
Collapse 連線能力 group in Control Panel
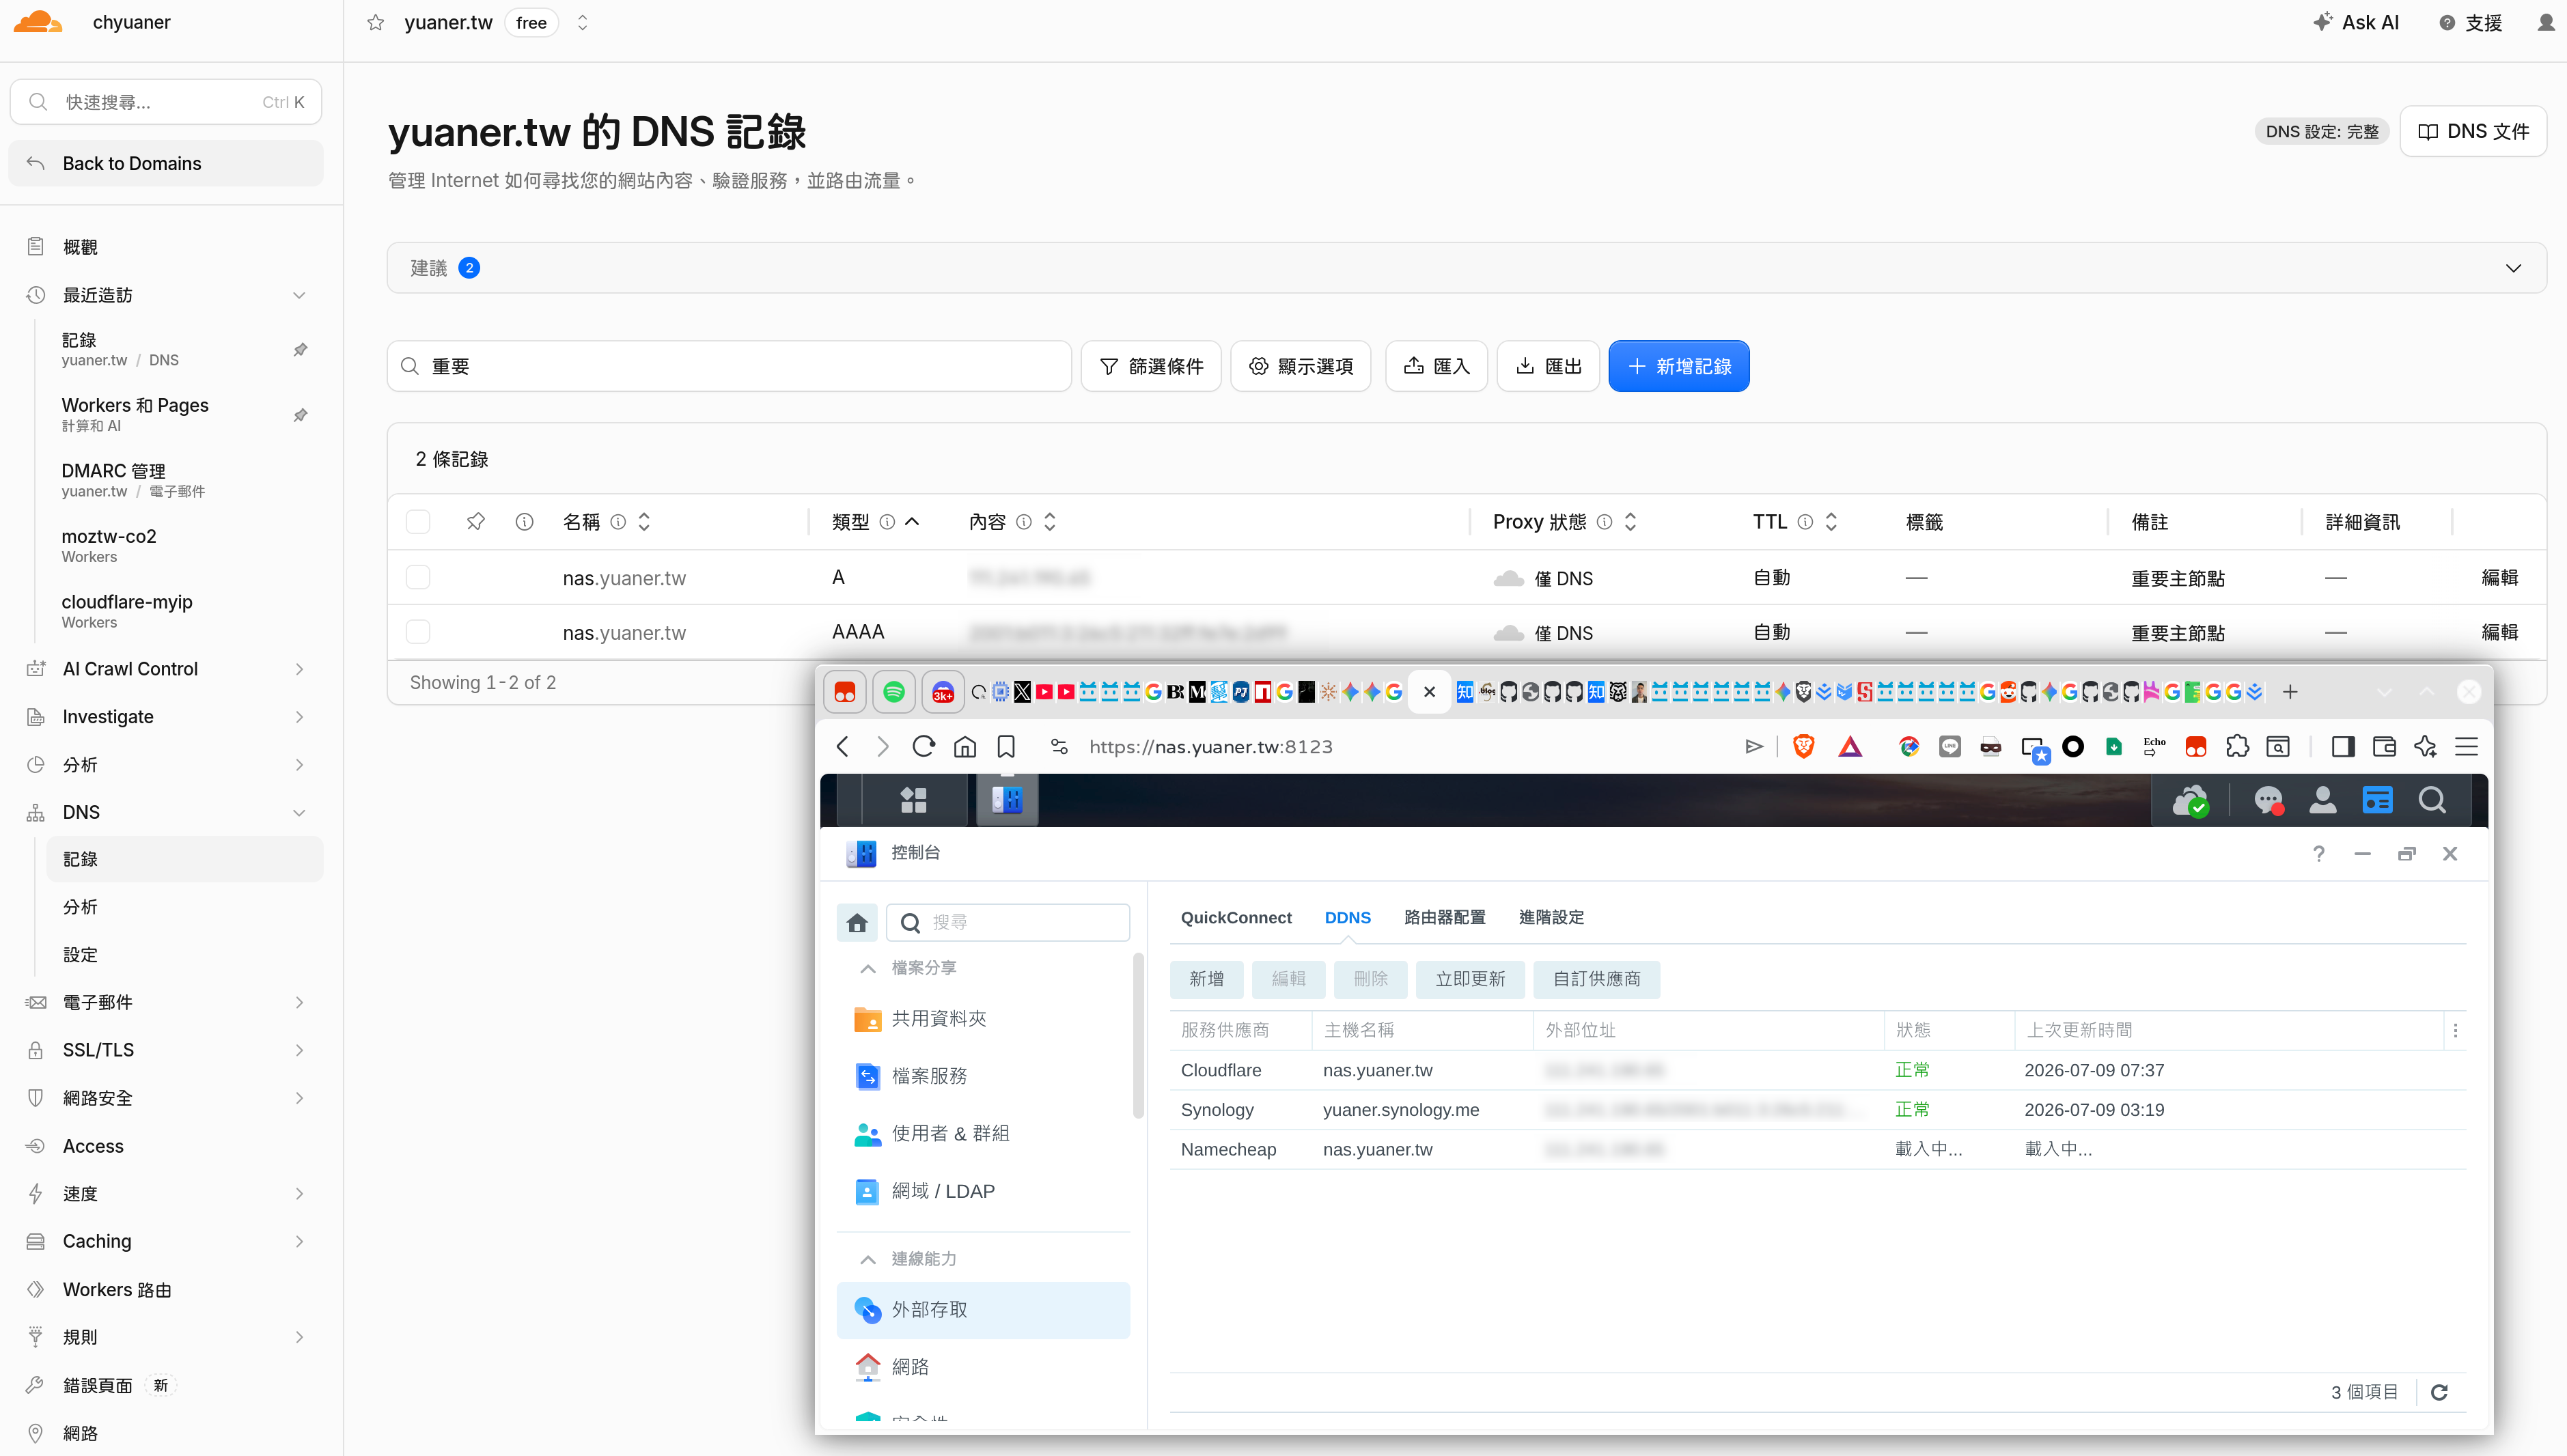[x=868, y=1259]
